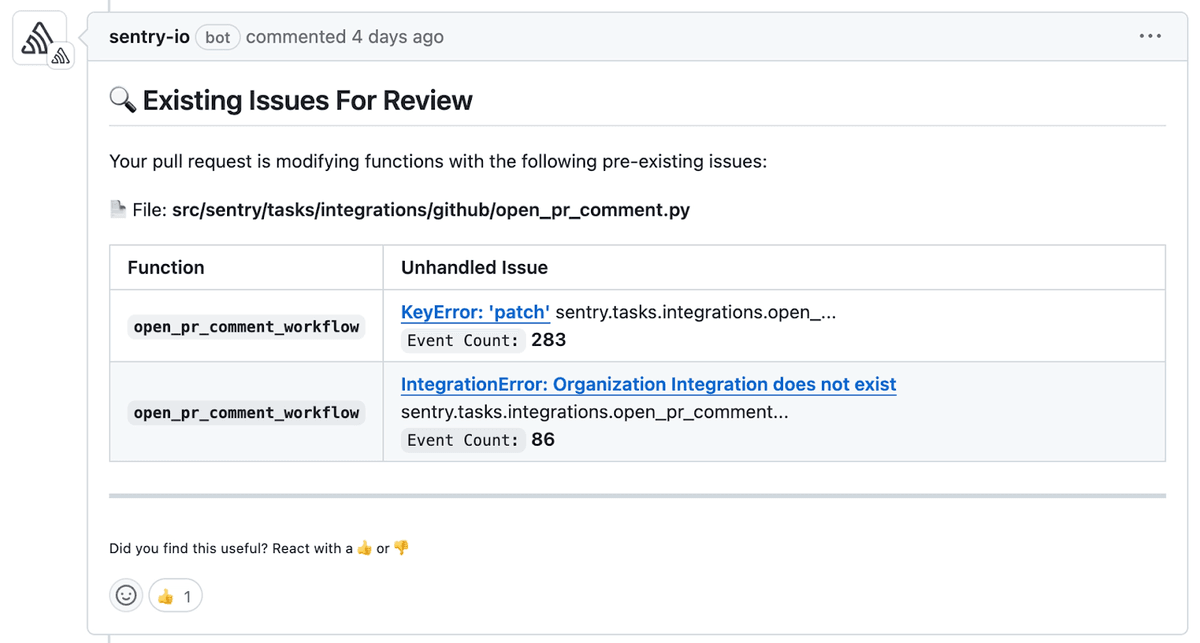The width and height of the screenshot is (1200, 643).
Task: Click the file icon before the filename
Action: pyautogui.click(x=118, y=208)
